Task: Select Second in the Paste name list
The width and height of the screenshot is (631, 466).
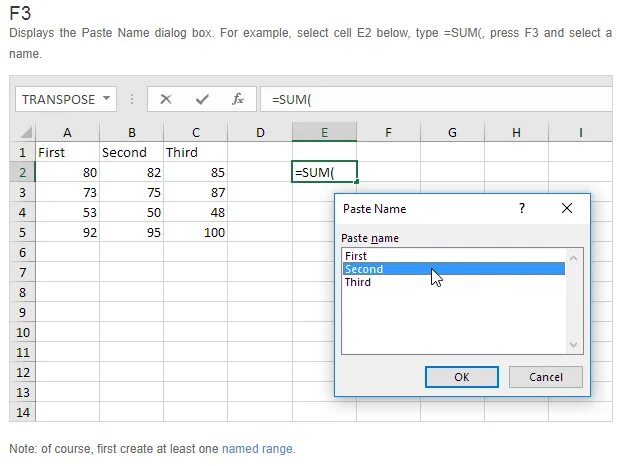Action: coord(364,269)
